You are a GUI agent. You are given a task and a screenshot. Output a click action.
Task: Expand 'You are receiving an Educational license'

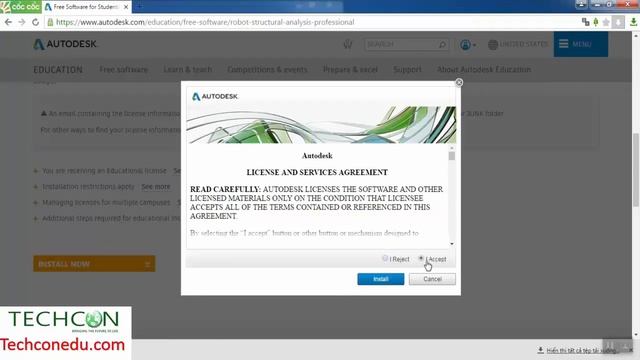(36, 171)
